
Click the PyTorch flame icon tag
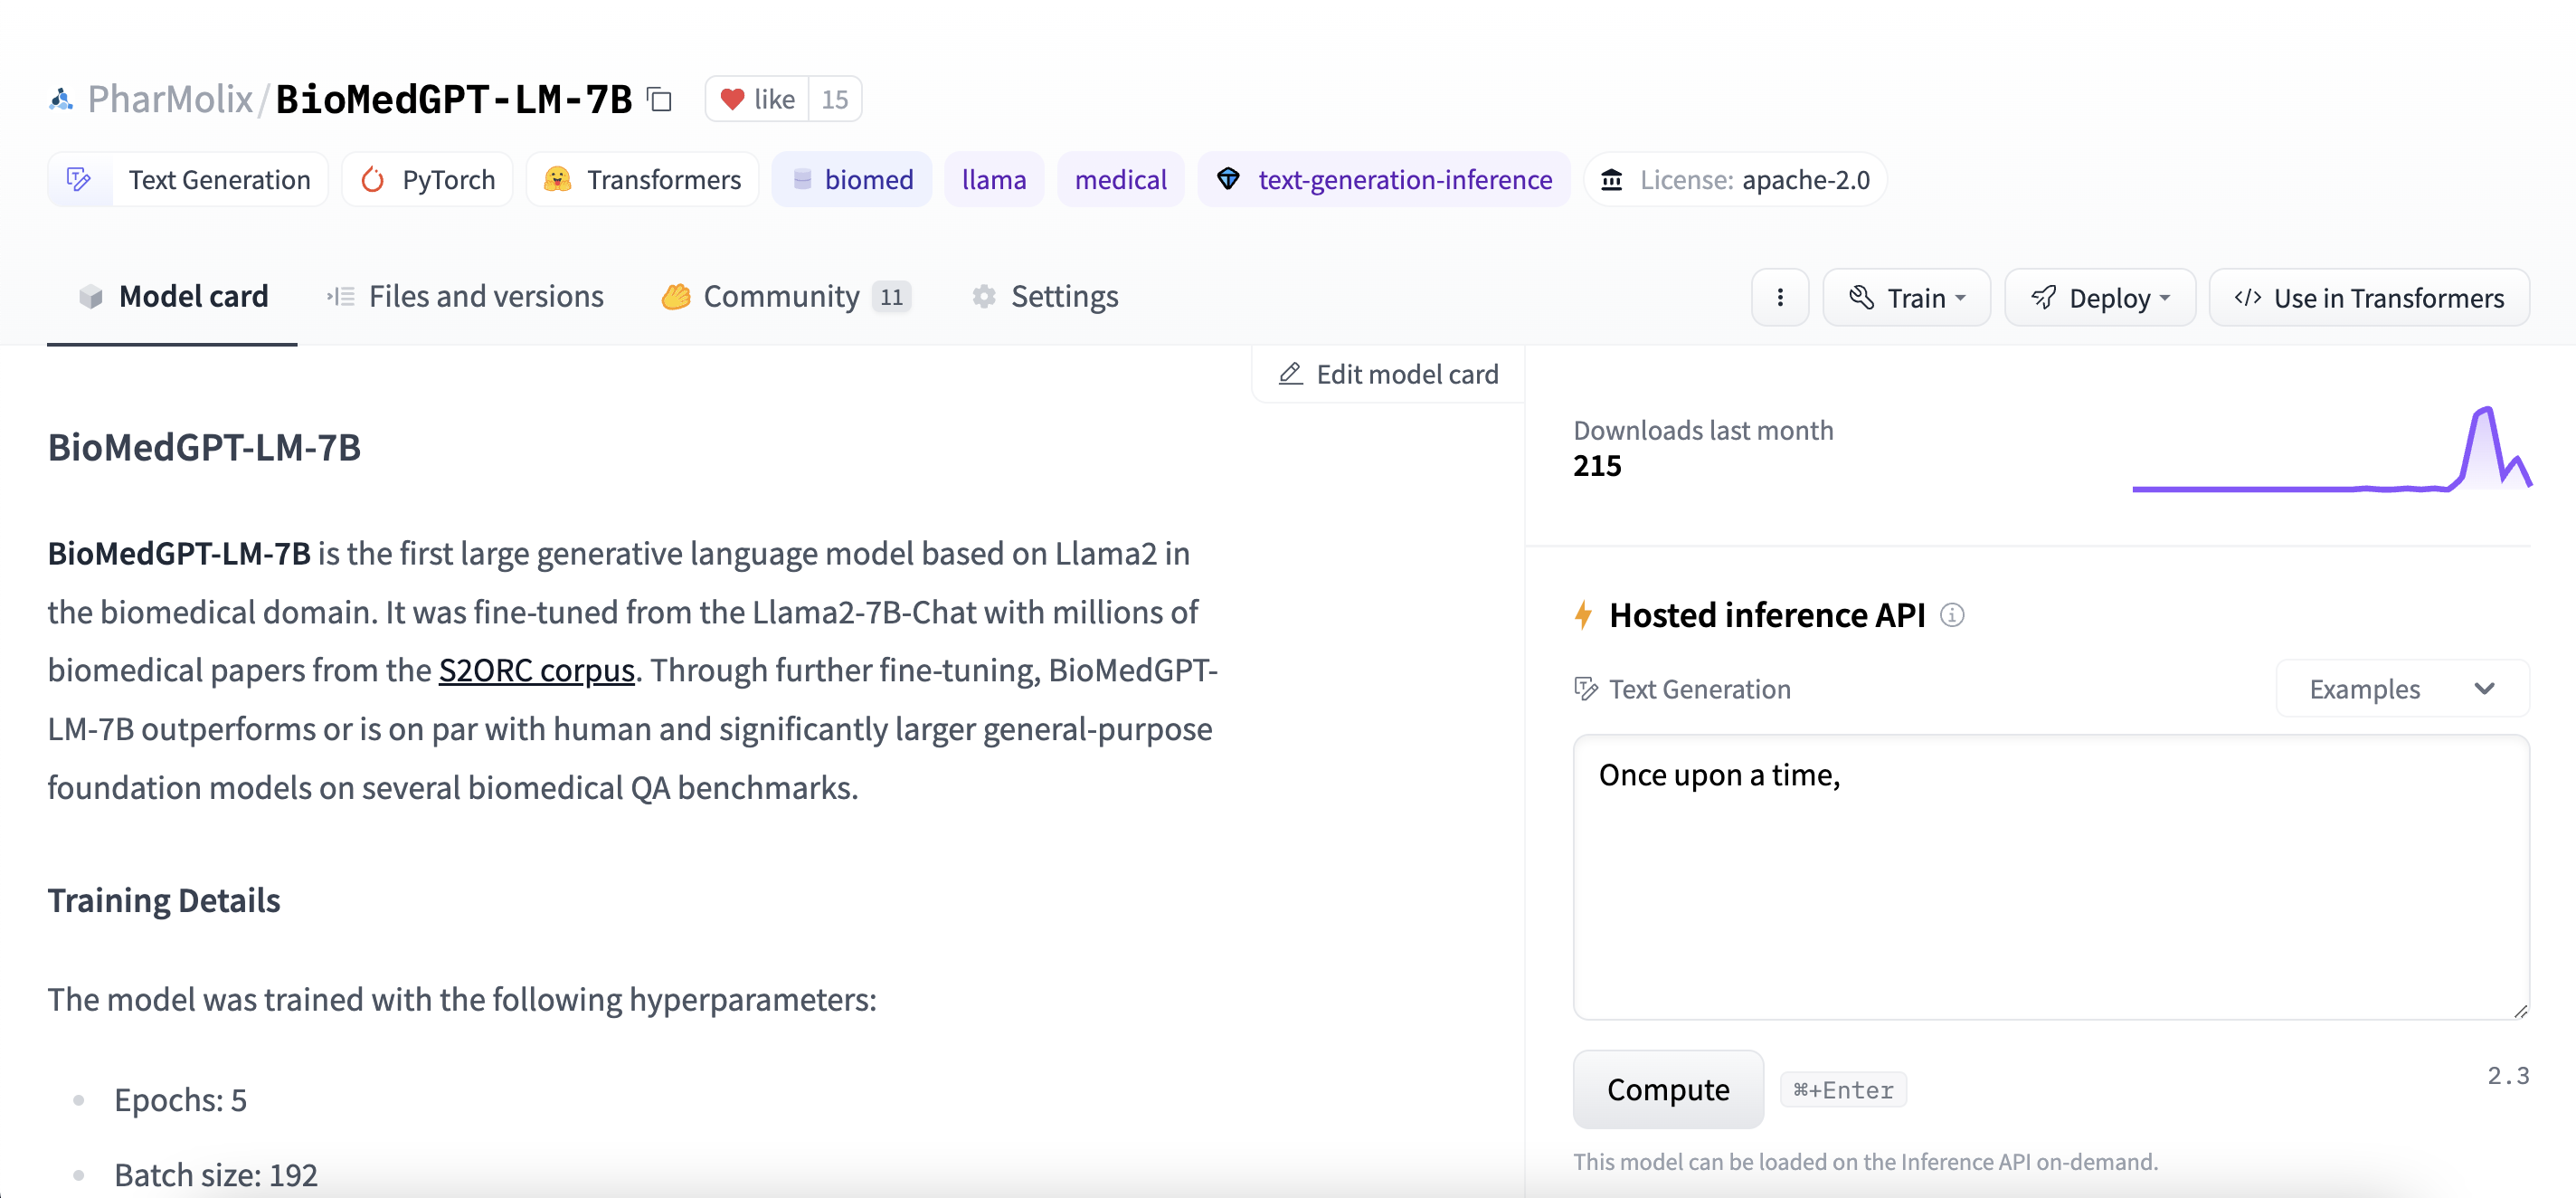(x=374, y=180)
